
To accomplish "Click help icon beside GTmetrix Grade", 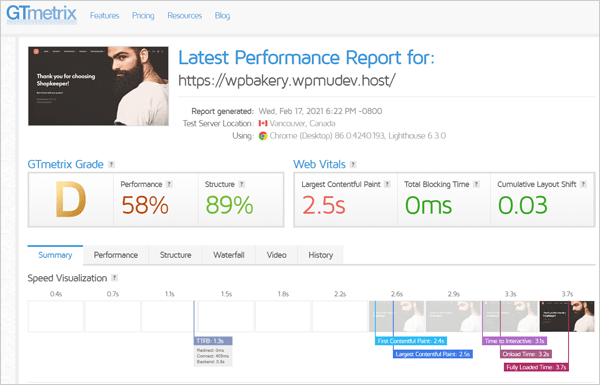I will click(111, 164).
